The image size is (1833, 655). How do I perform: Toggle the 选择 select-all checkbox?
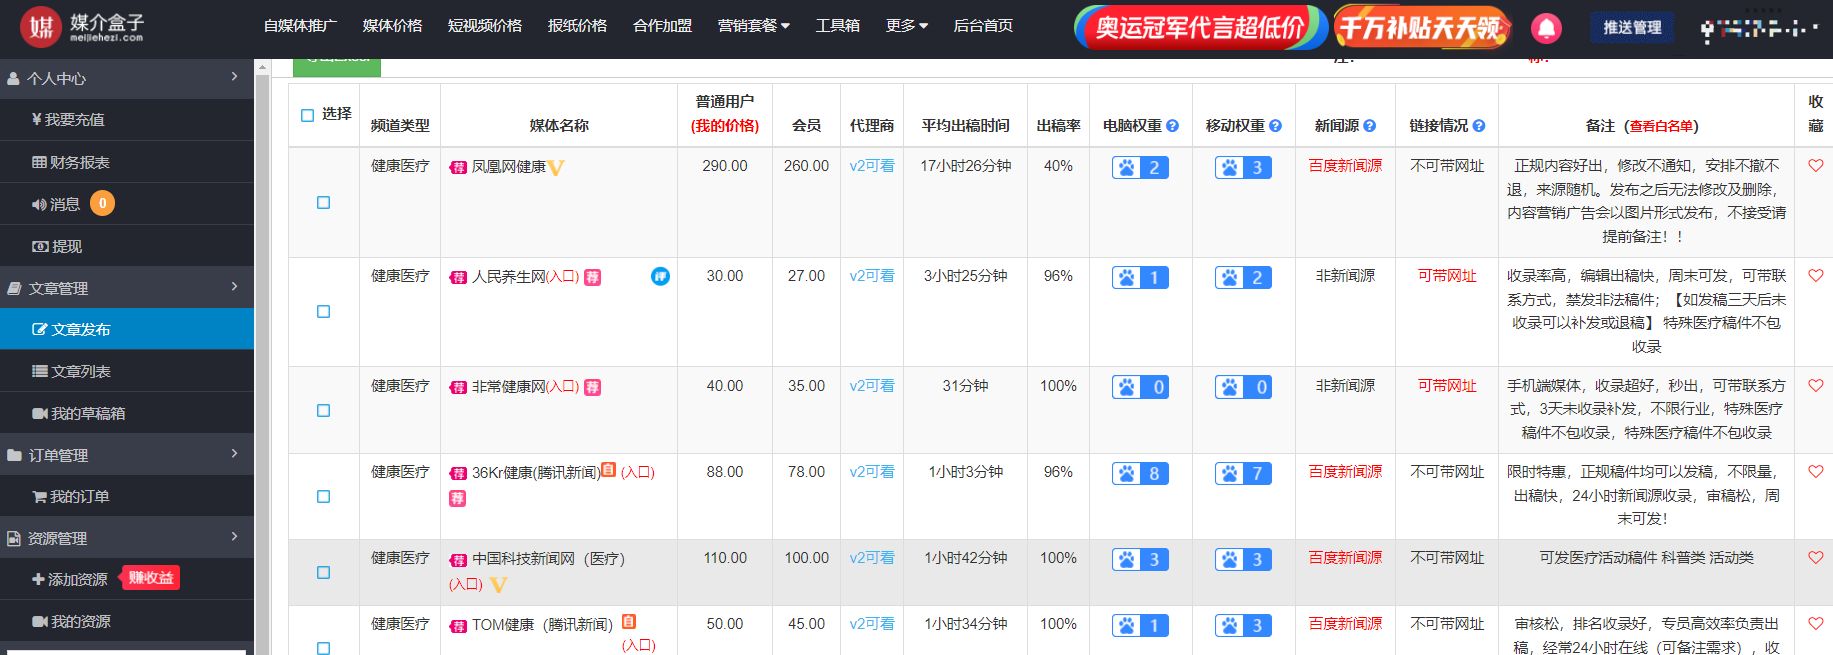[308, 115]
